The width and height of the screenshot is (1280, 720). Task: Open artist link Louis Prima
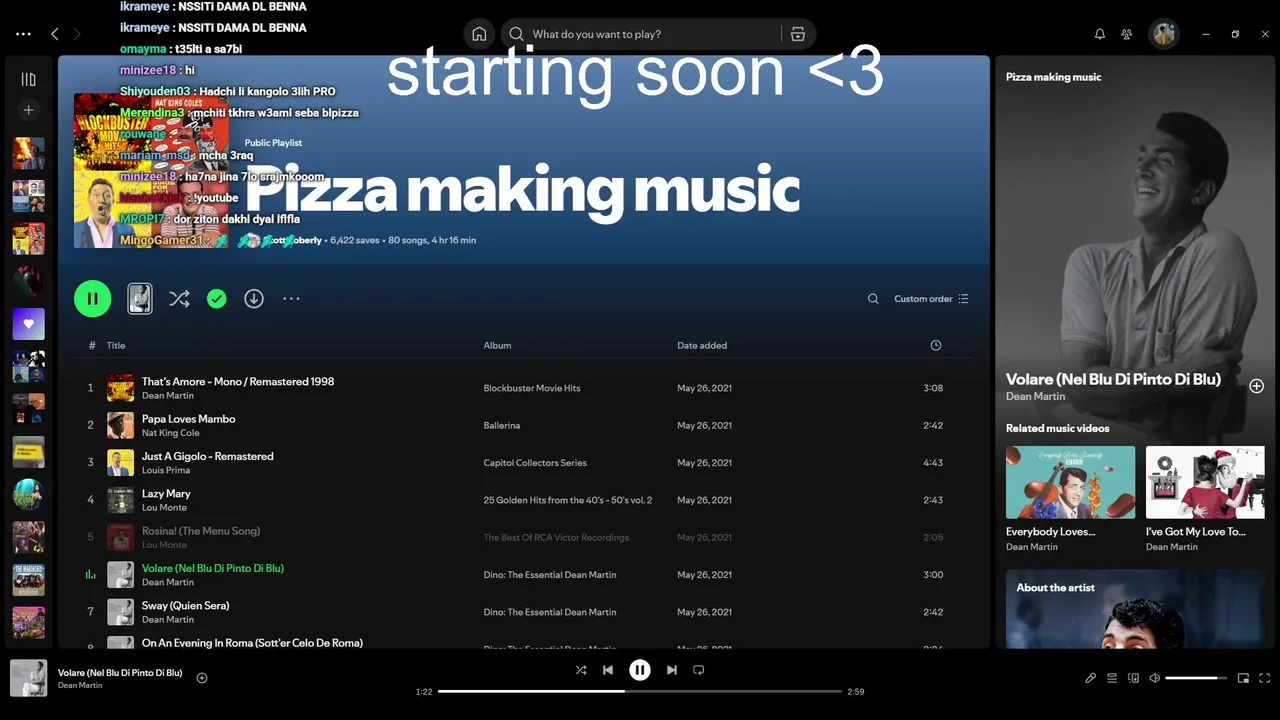pyautogui.click(x=165, y=470)
